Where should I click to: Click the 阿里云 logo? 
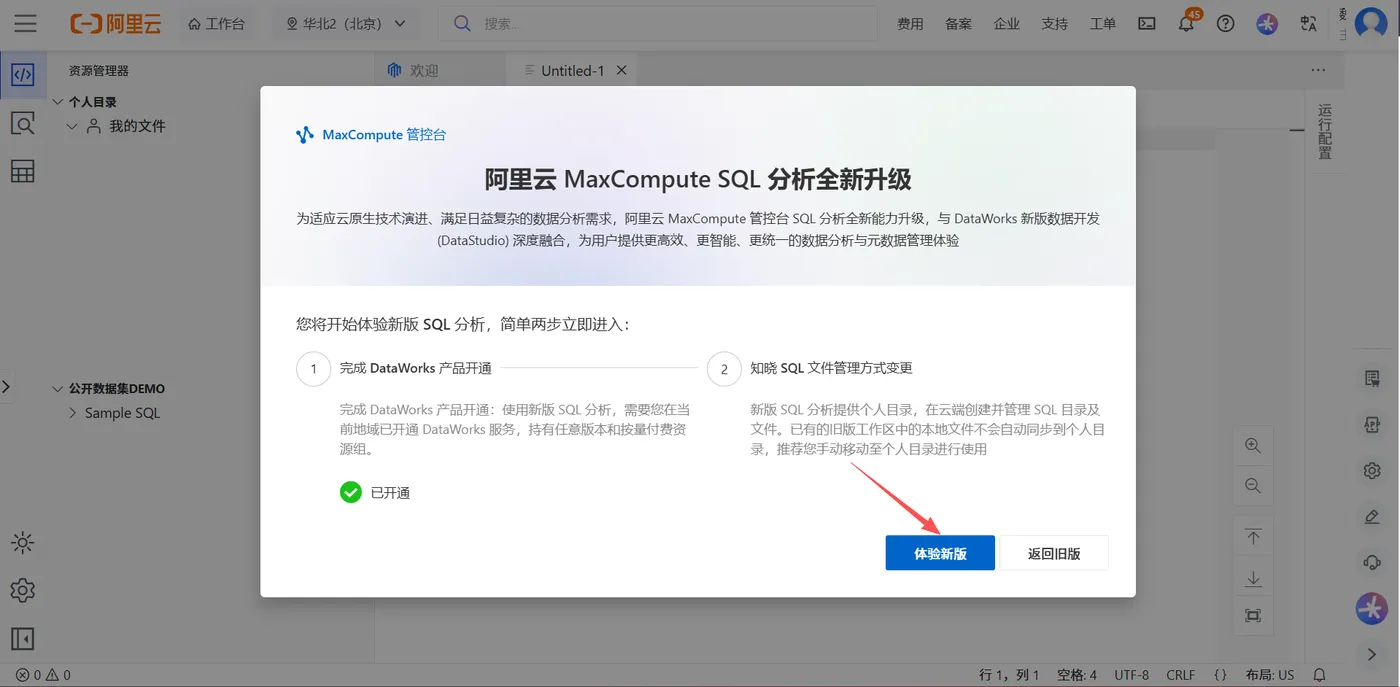pyautogui.click(x=116, y=23)
